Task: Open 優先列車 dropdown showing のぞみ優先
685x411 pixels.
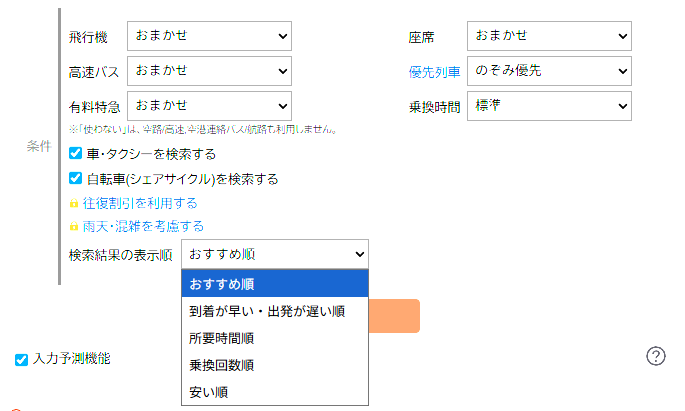Action: (x=549, y=71)
